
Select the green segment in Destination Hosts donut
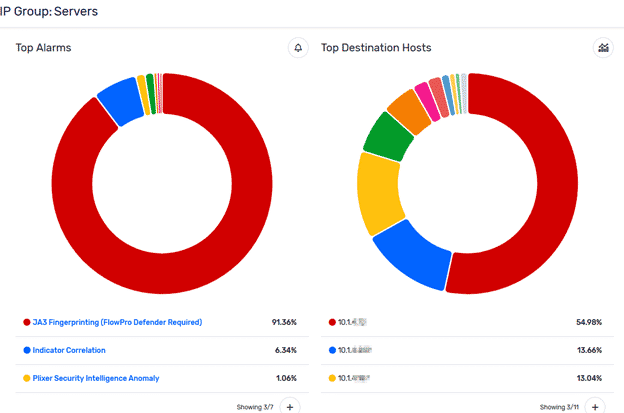click(x=388, y=137)
